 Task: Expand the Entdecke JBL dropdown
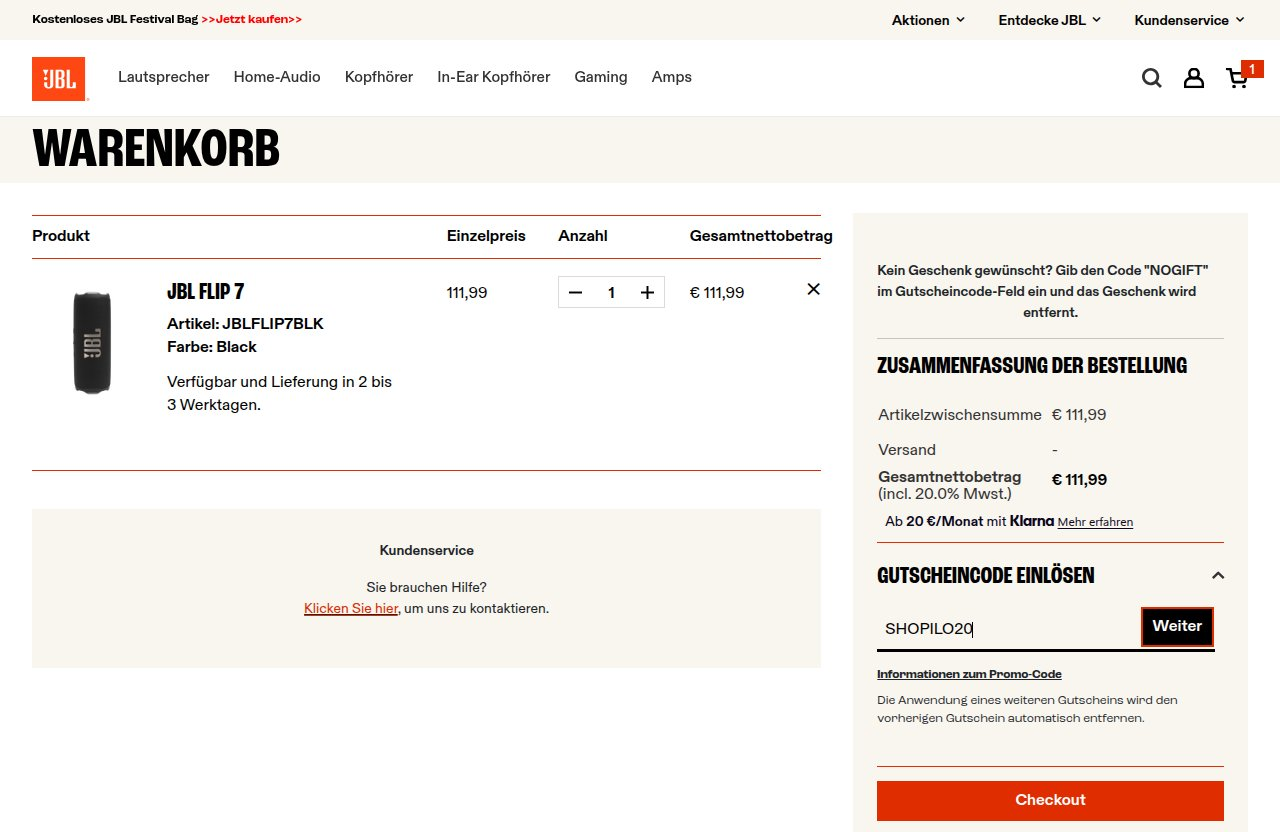1050,20
